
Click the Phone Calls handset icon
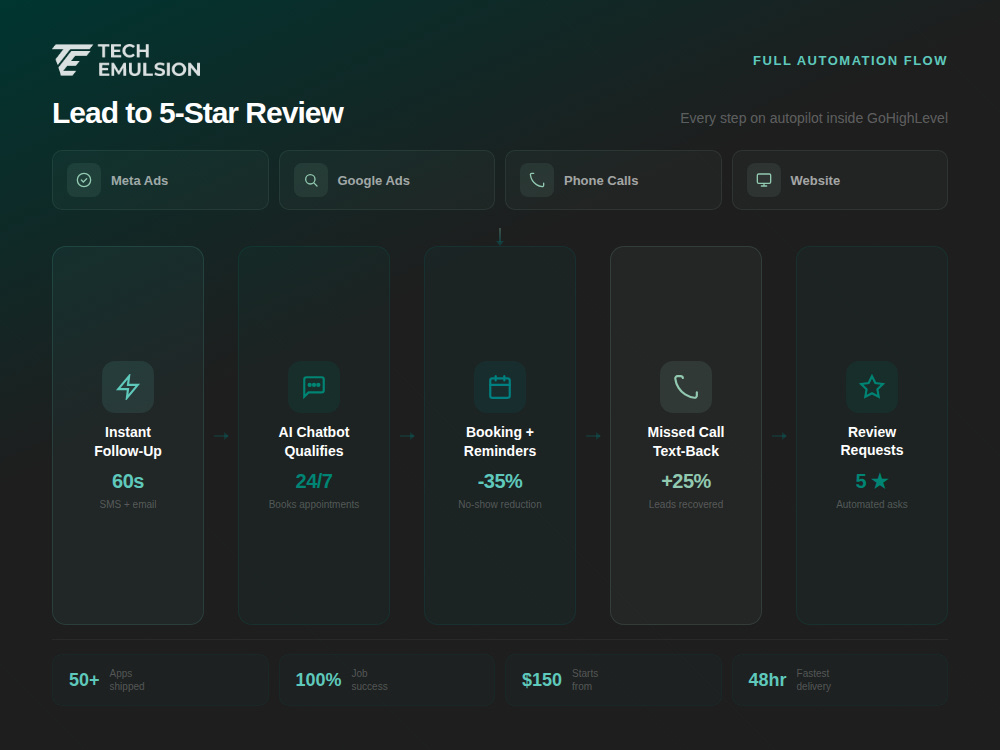[537, 180]
